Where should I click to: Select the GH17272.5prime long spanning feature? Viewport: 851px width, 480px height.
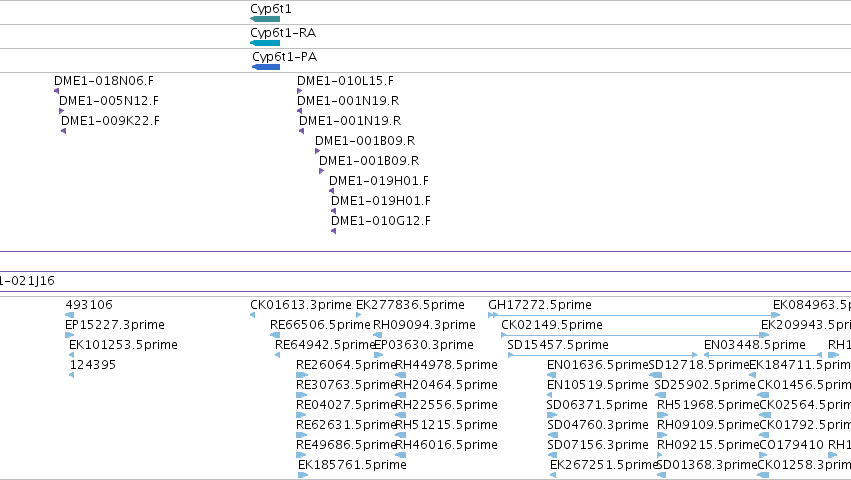coord(634,315)
